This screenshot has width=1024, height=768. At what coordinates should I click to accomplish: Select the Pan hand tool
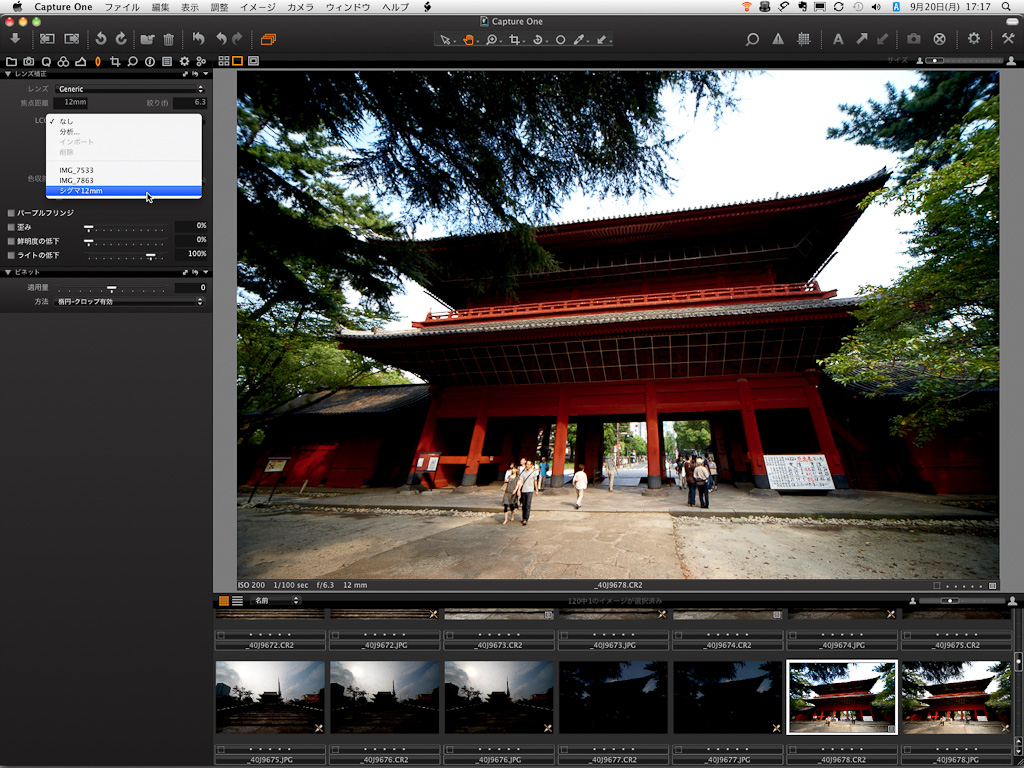(469, 40)
